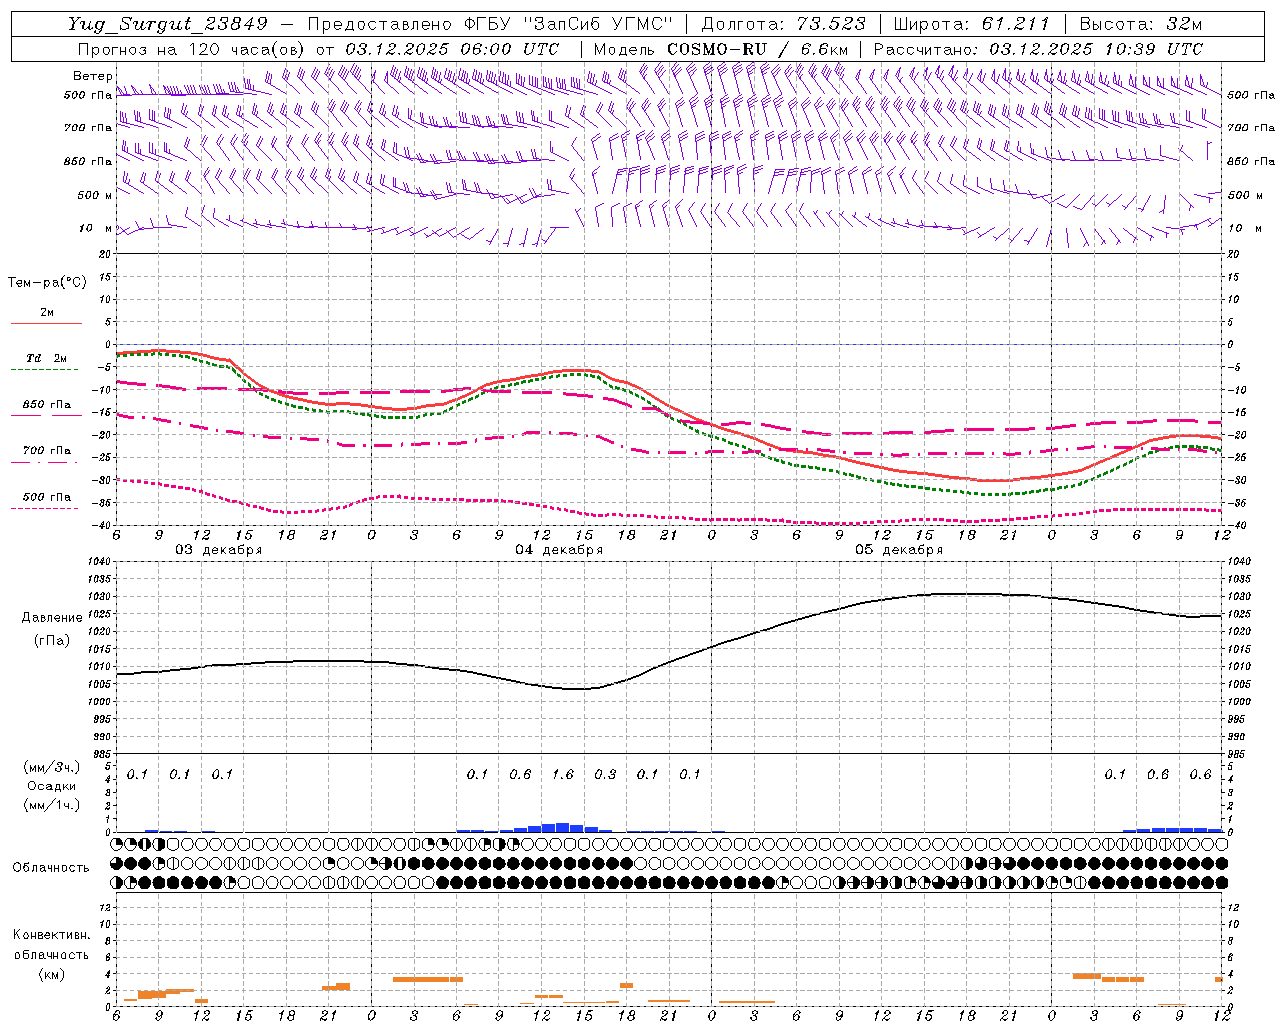
Task: Click the 500 м wind level label on left
Action: click(x=95, y=195)
